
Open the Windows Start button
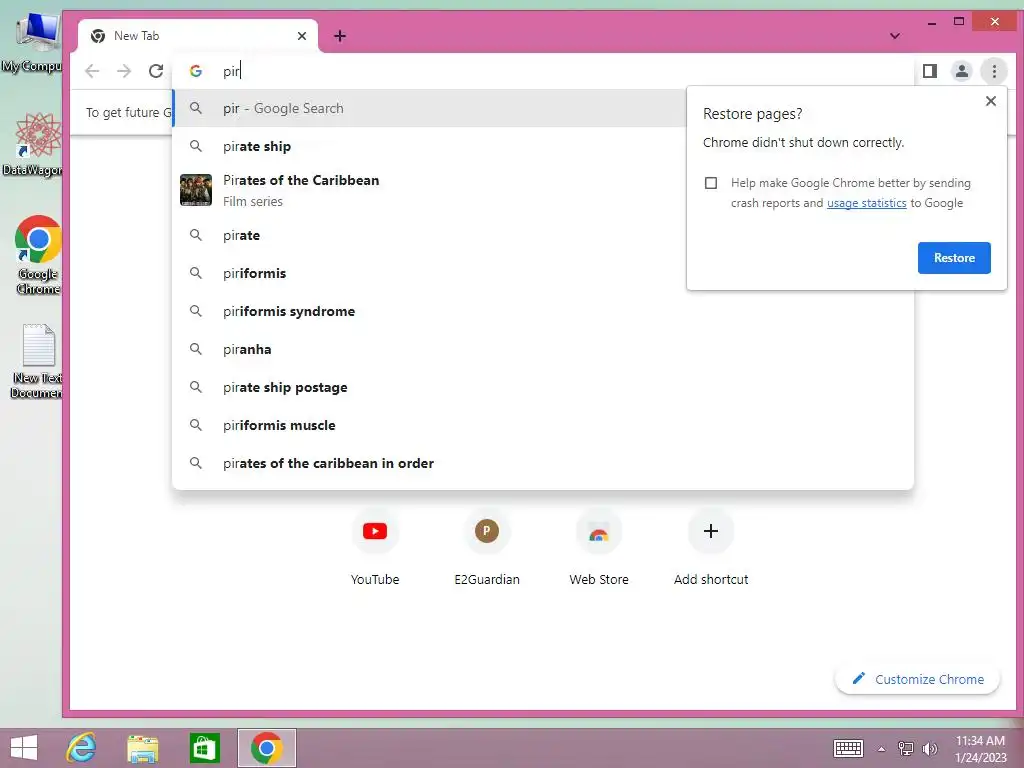pos(24,748)
